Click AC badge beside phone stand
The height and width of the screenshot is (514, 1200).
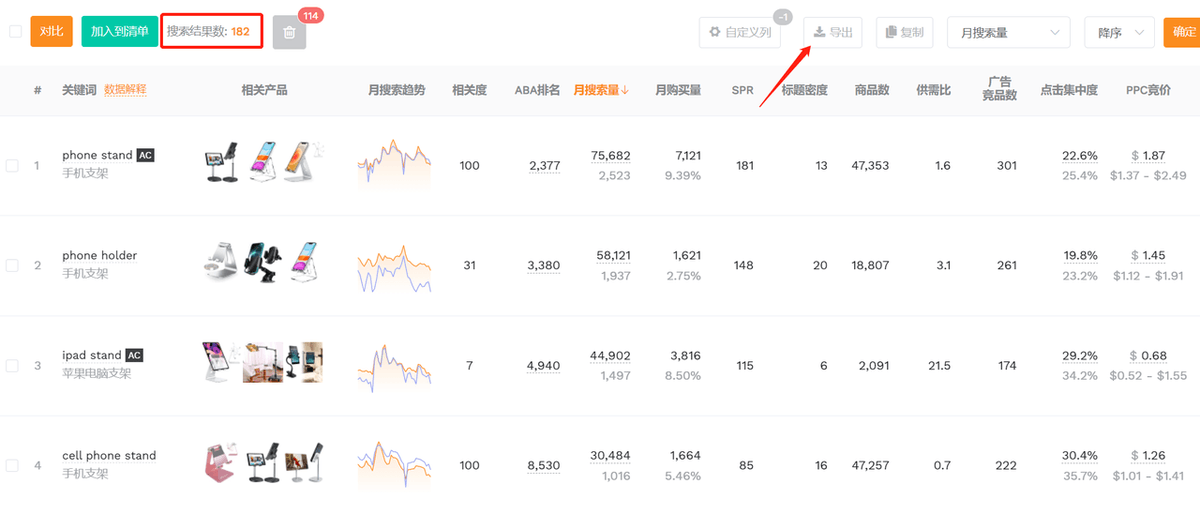click(x=146, y=155)
